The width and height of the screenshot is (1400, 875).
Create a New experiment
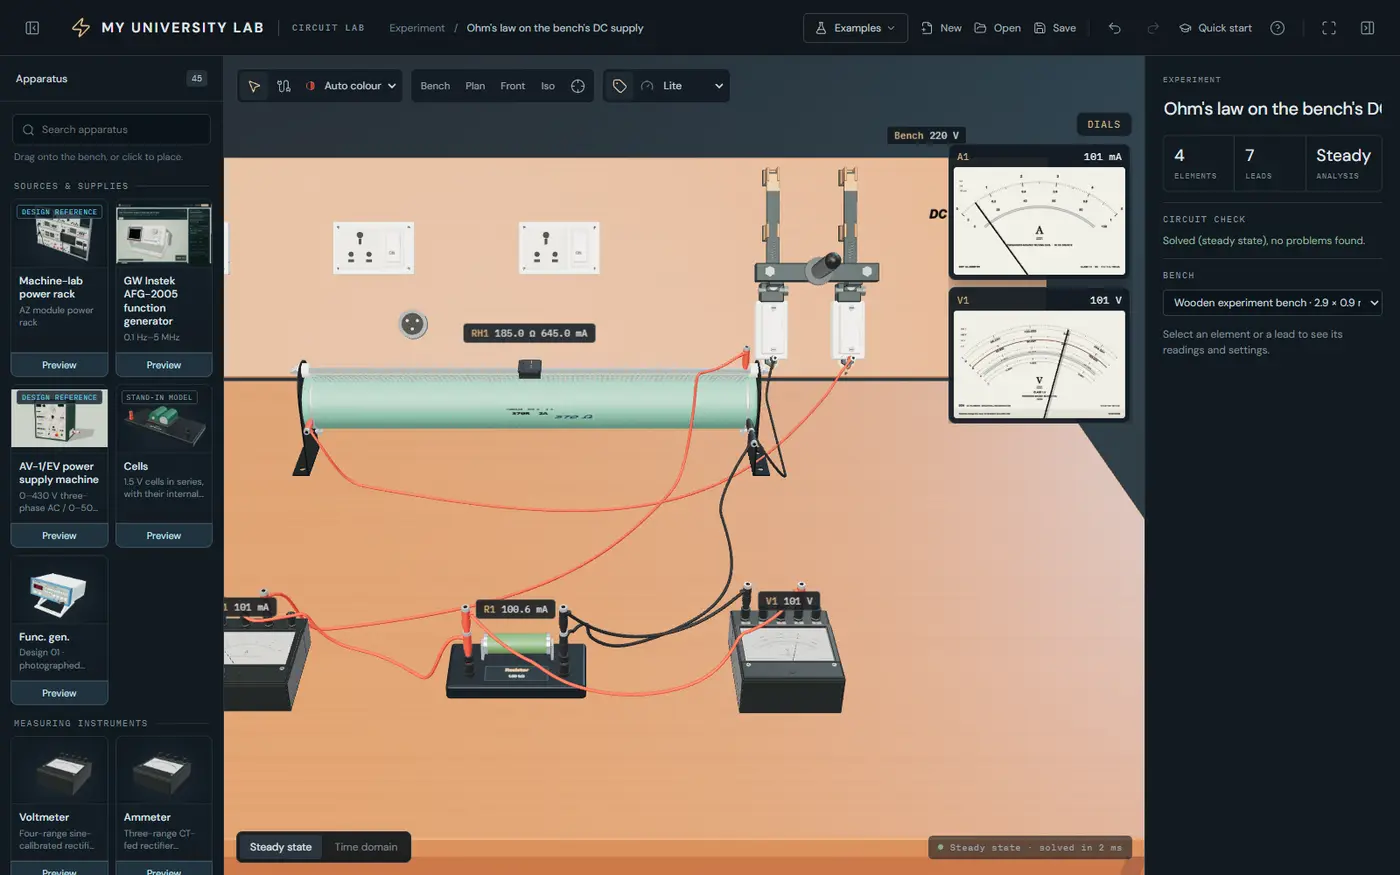tap(941, 28)
